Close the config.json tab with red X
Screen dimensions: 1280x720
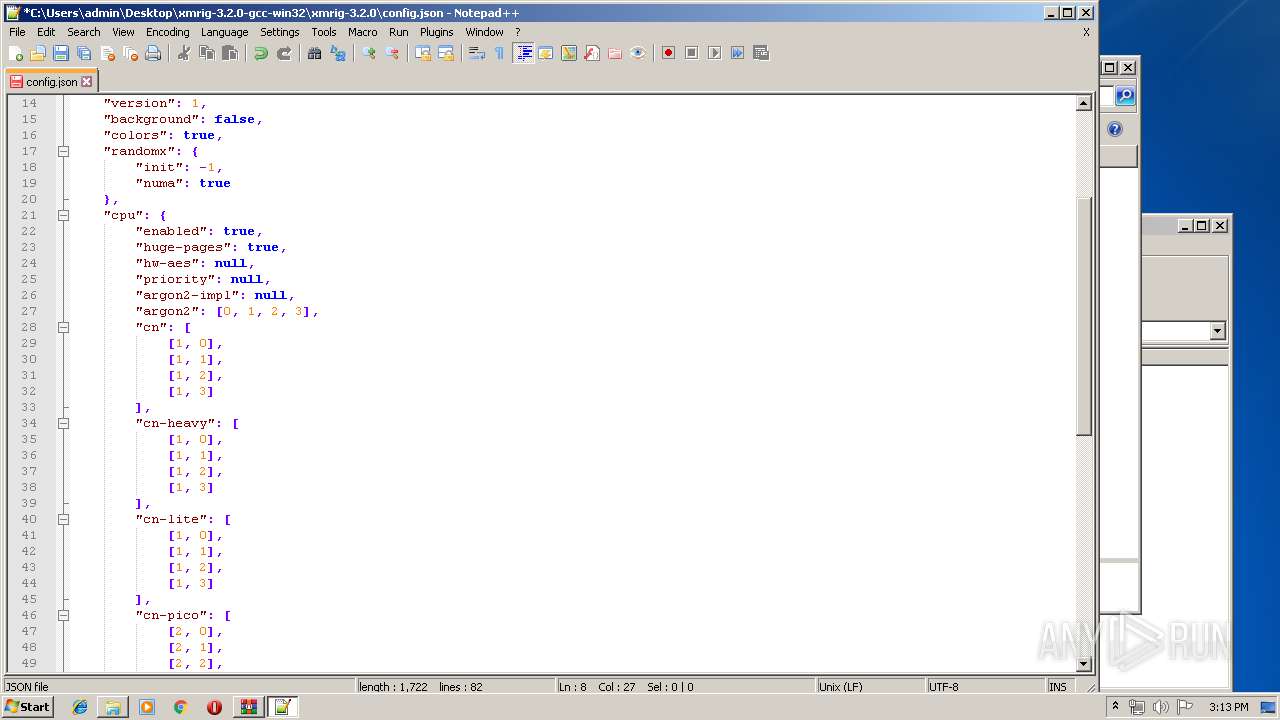(x=86, y=82)
